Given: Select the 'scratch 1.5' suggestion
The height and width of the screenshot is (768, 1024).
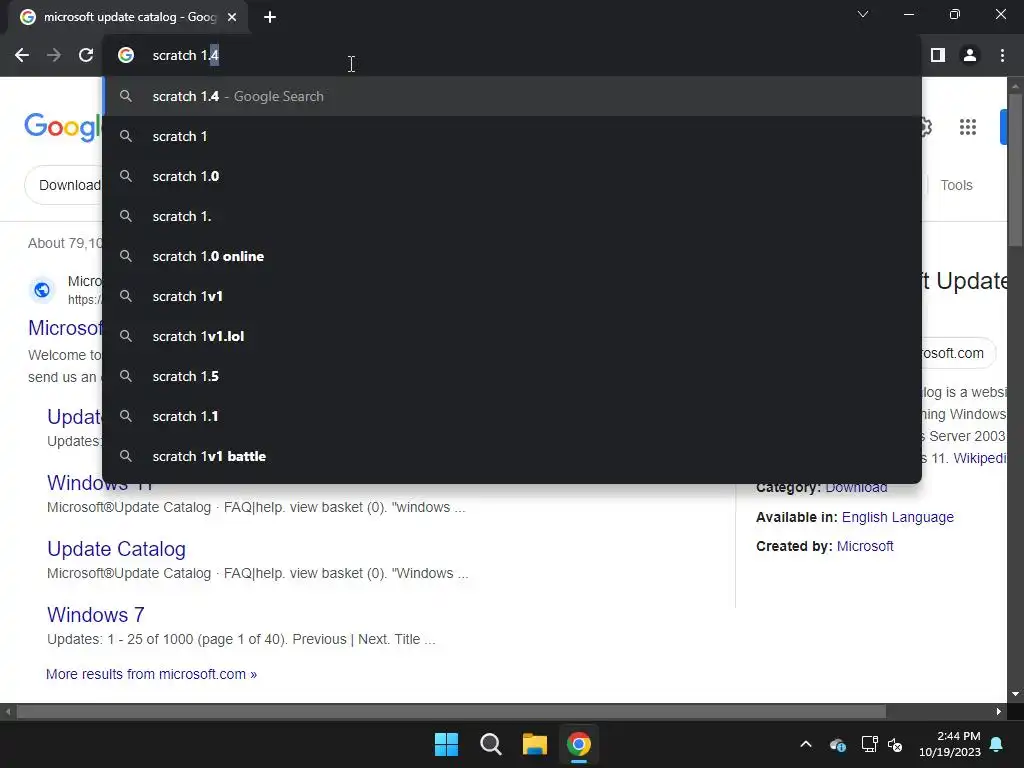Looking at the screenshot, I should pos(512,376).
